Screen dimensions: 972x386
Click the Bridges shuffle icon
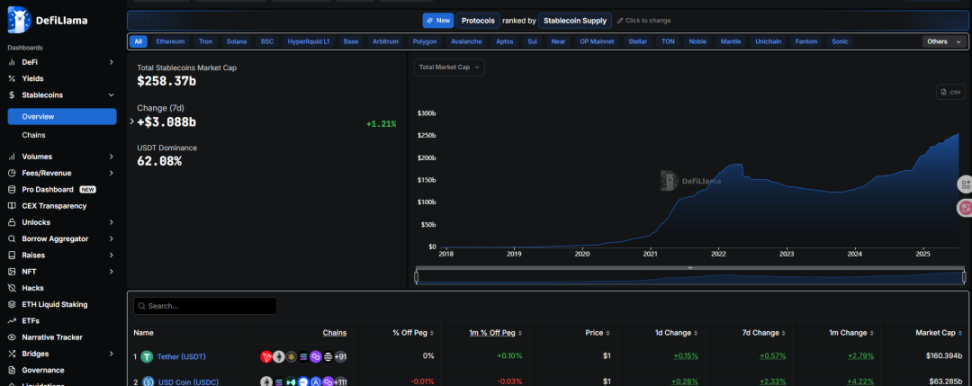(11, 354)
